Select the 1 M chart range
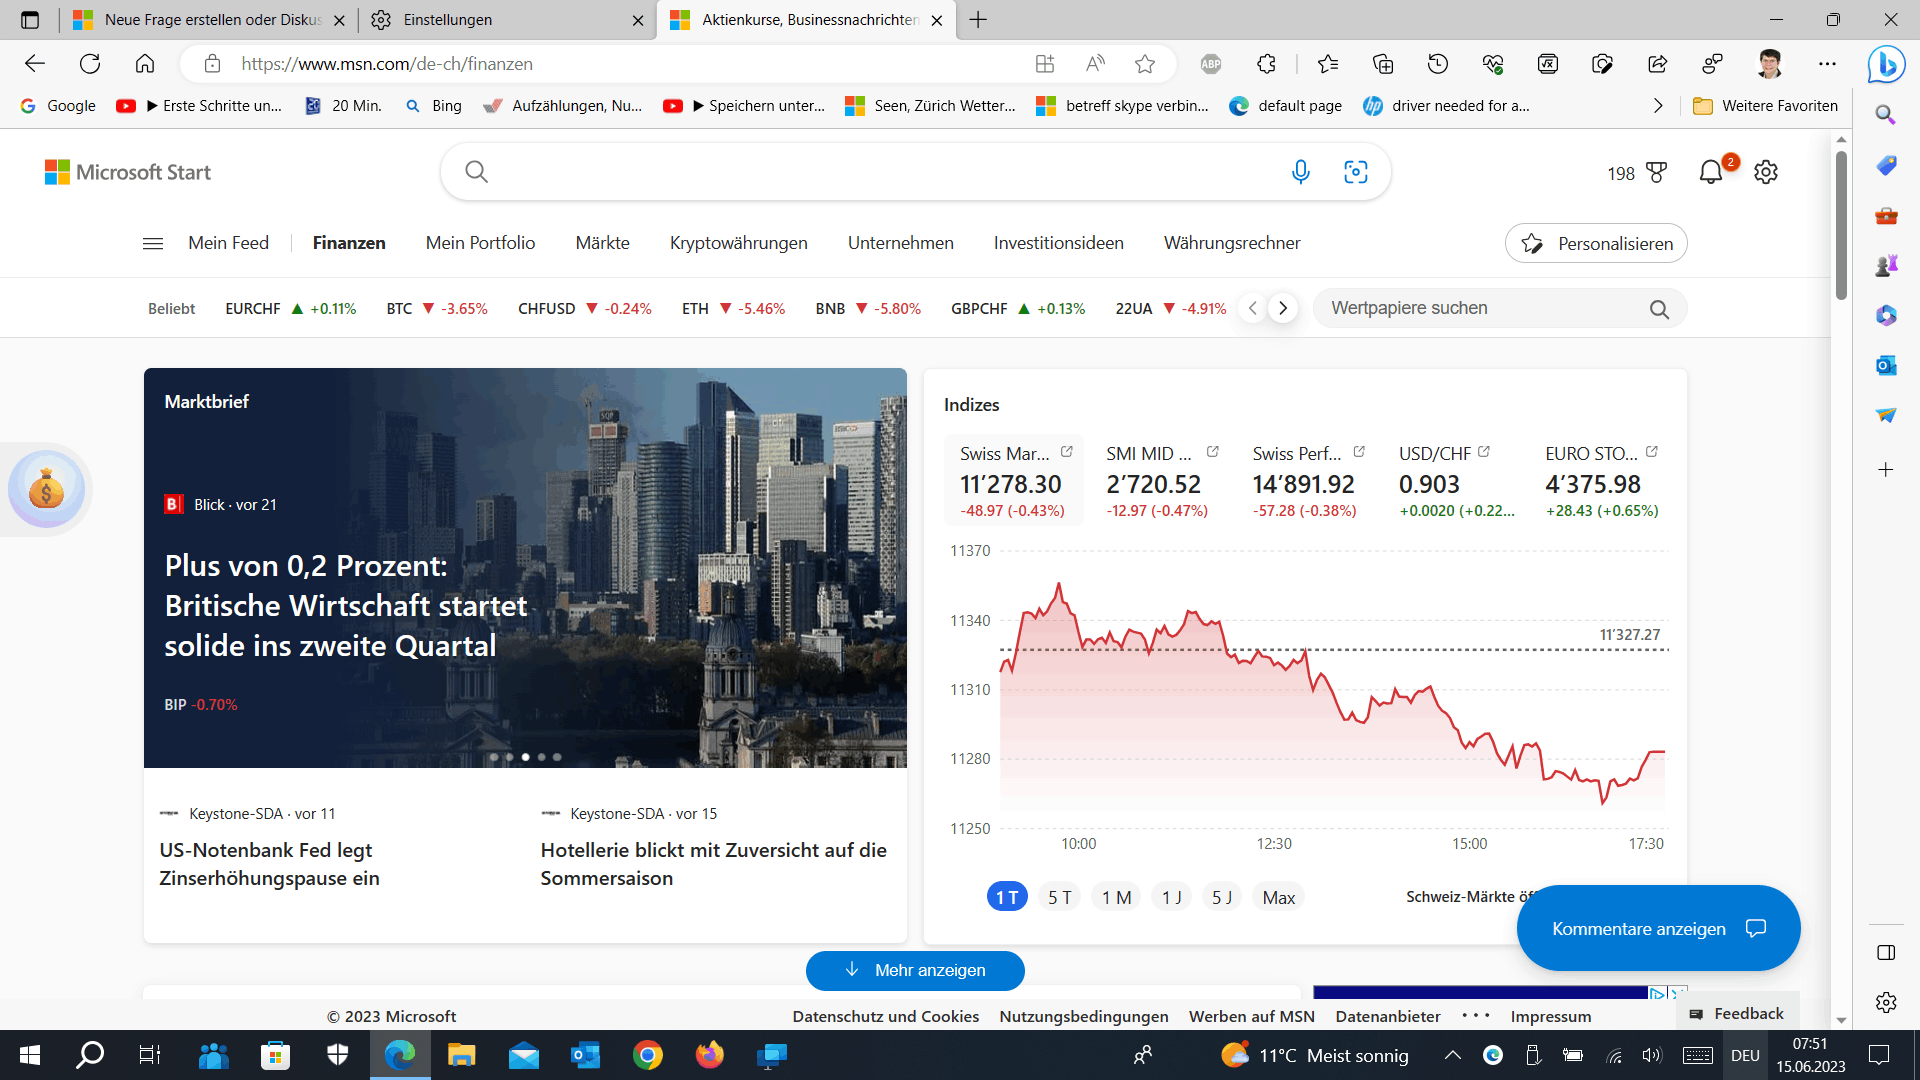The height and width of the screenshot is (1080, 1920). coord(1116,897)
